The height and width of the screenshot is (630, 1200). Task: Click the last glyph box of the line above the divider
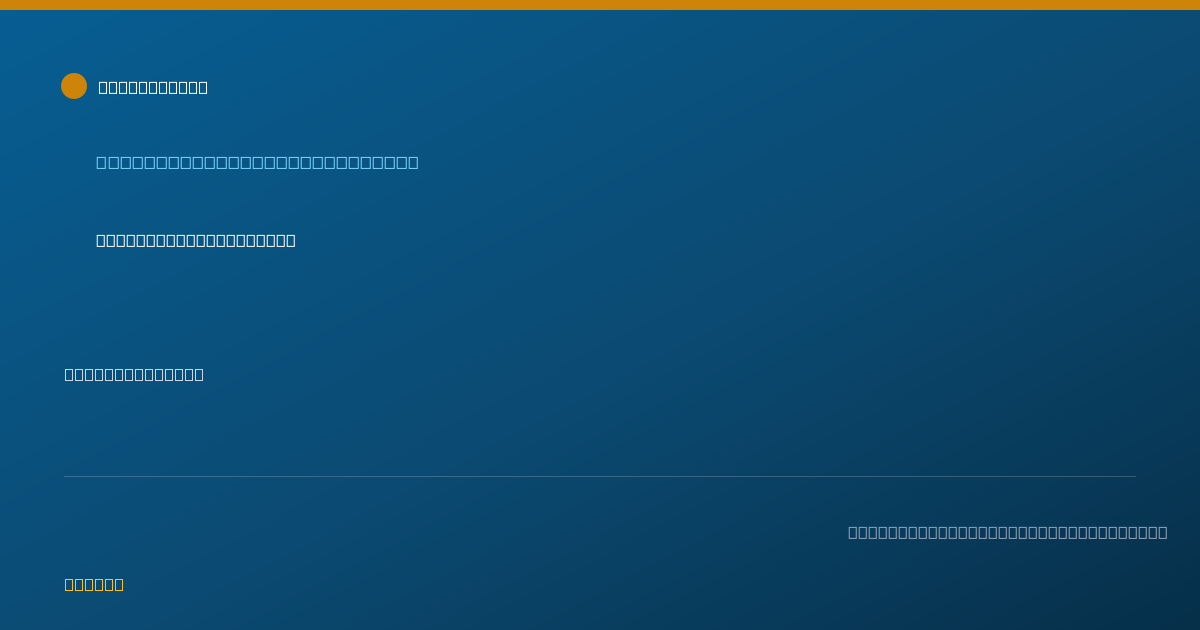click(x=199, y=374)
